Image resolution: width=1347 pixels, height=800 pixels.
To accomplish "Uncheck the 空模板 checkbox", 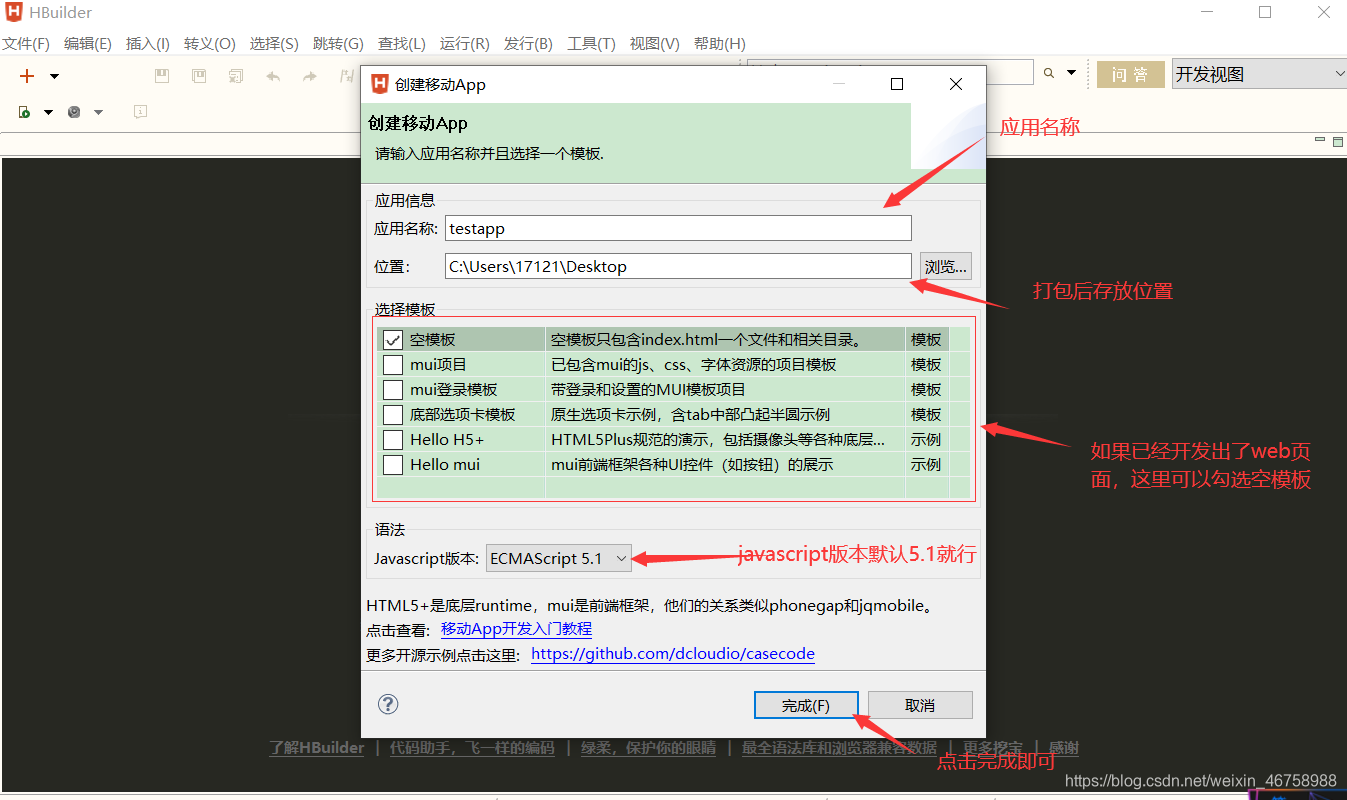I will 393,340.
